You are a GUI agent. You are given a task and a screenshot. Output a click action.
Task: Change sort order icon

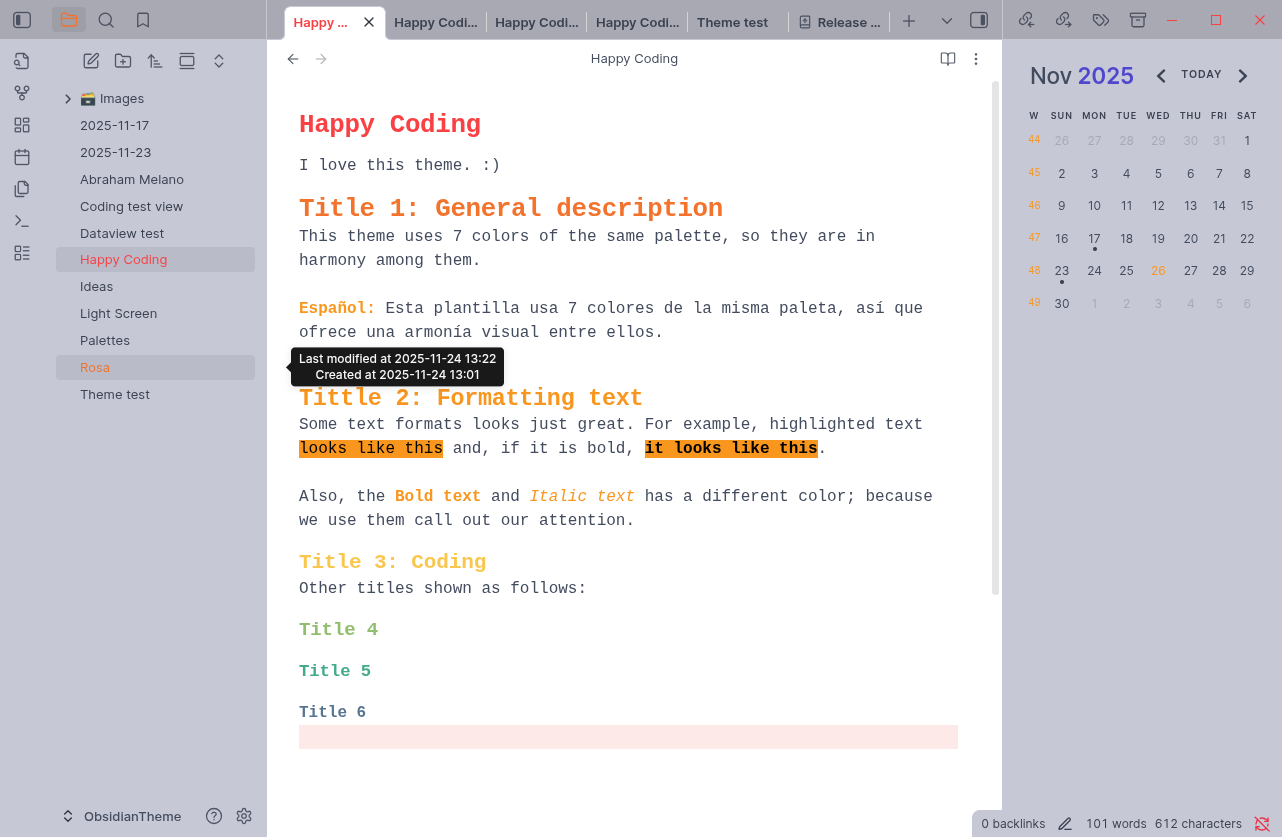(x=155, y=61)
